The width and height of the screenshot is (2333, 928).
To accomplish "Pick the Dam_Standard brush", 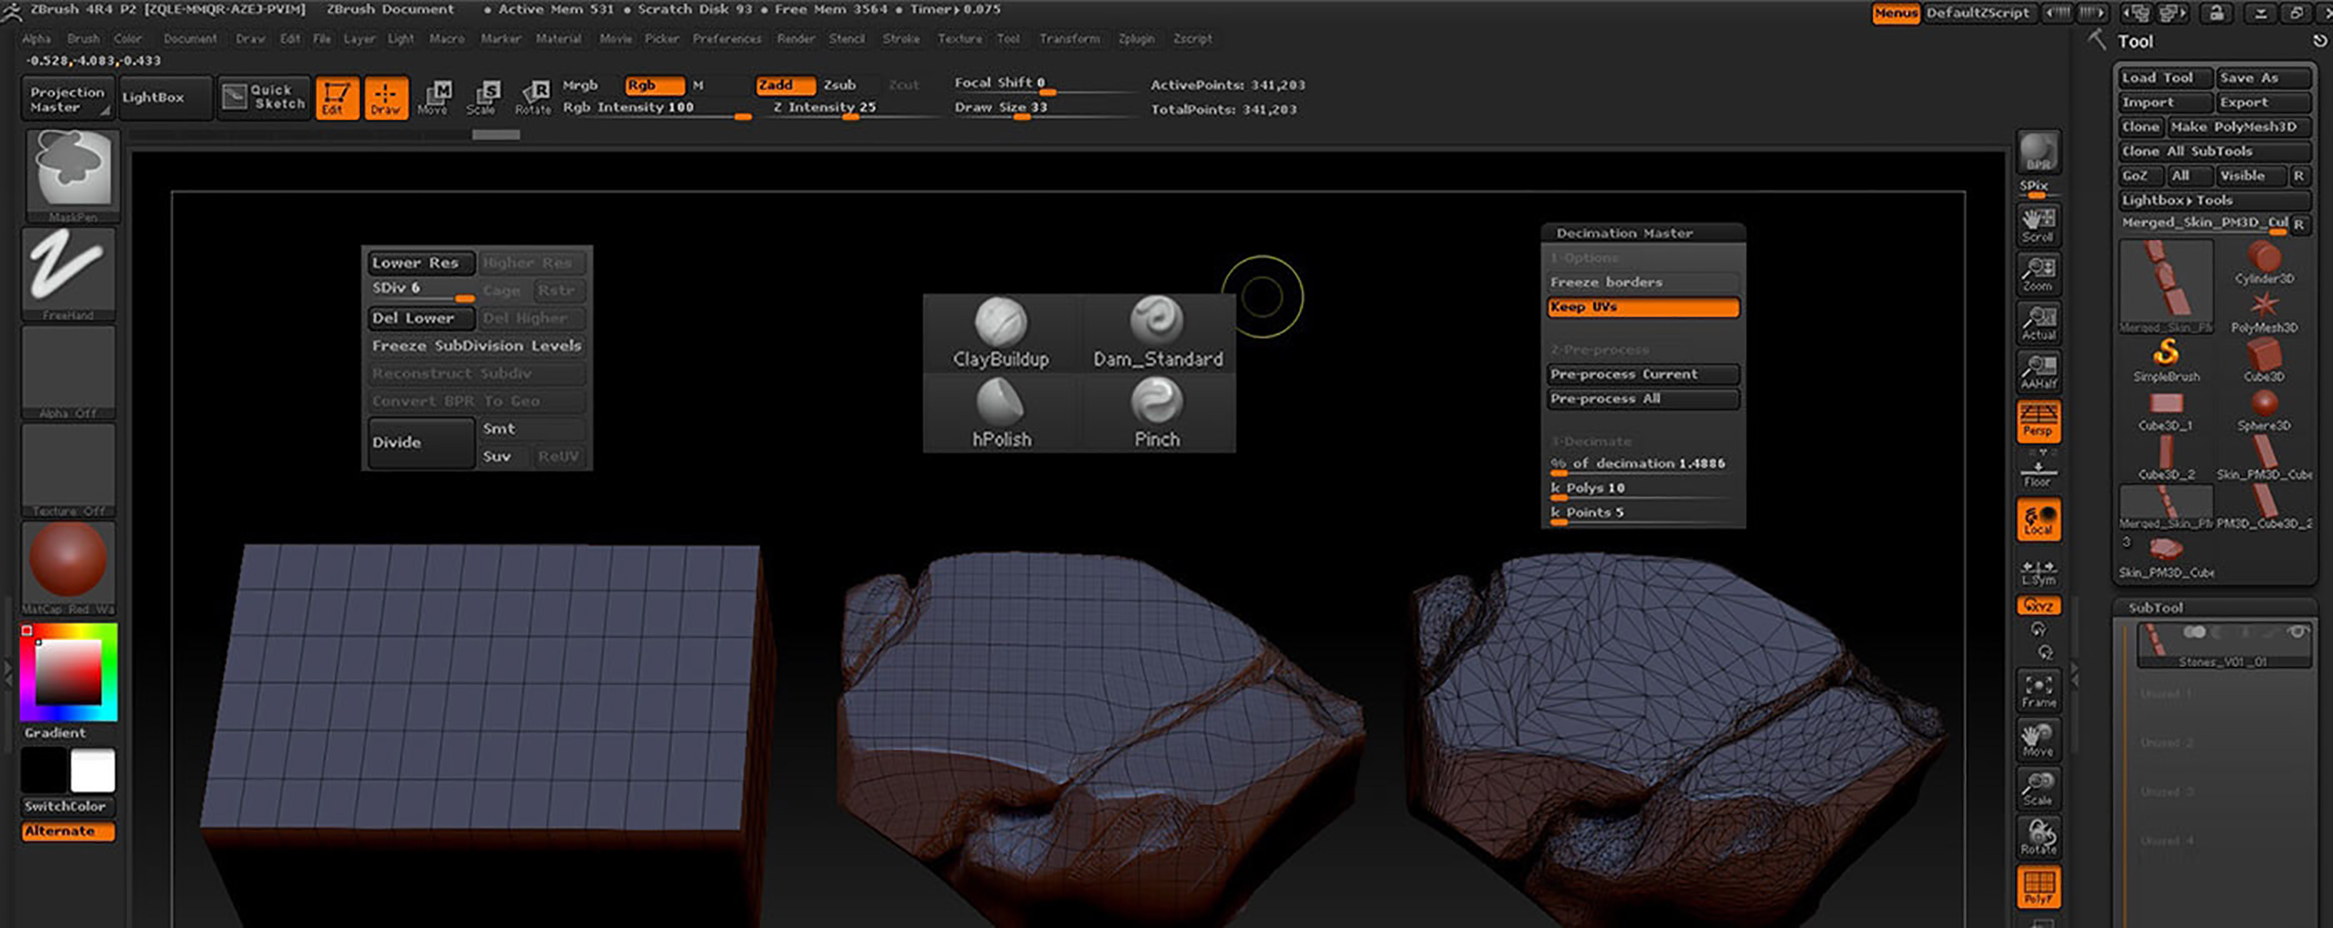I will tap(1157, 333).
